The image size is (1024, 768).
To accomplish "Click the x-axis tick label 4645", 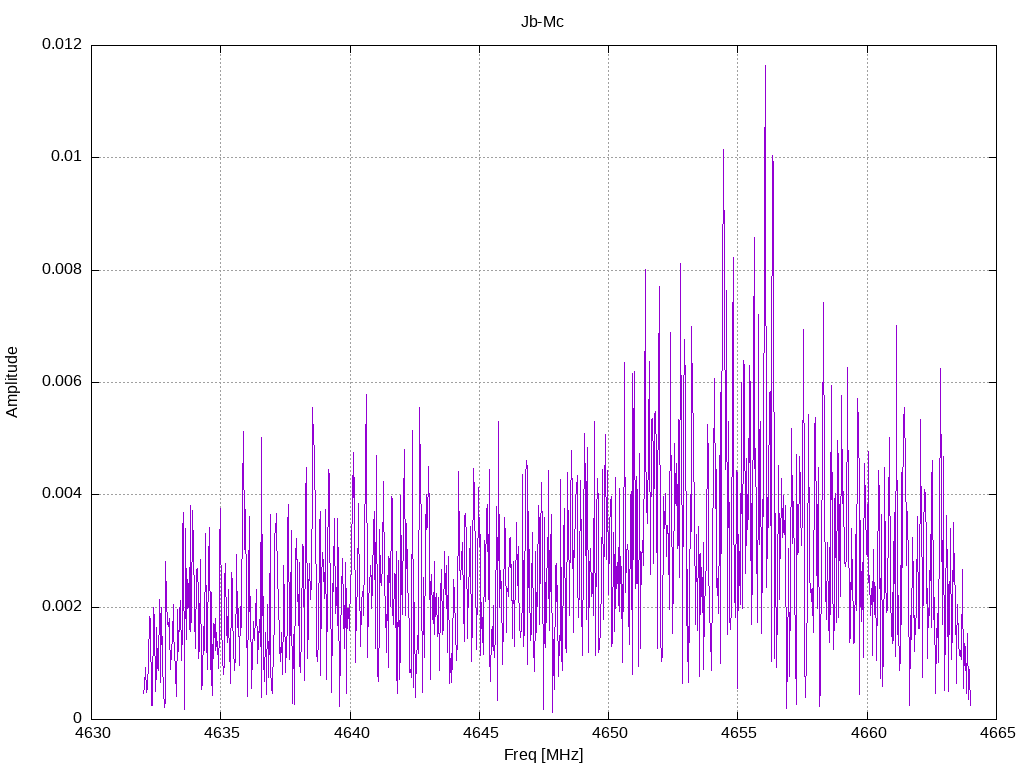I will tap(480, 733).
